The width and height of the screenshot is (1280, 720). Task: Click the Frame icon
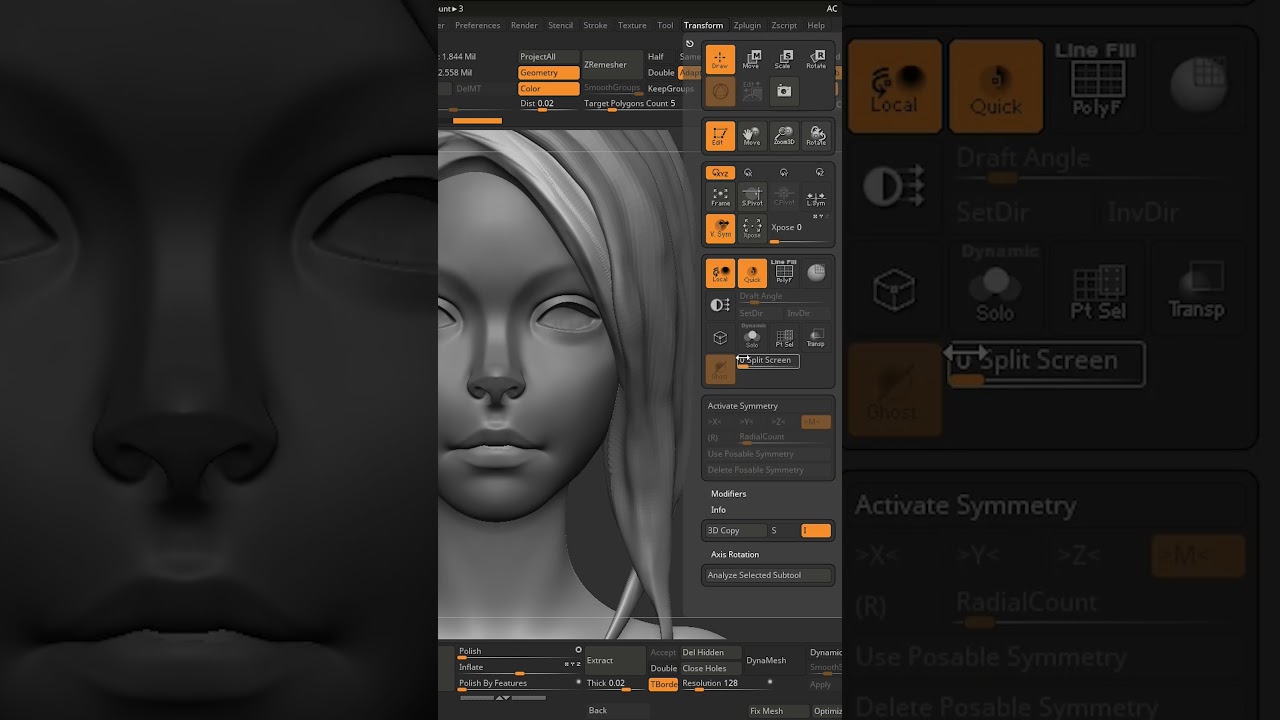720,197
